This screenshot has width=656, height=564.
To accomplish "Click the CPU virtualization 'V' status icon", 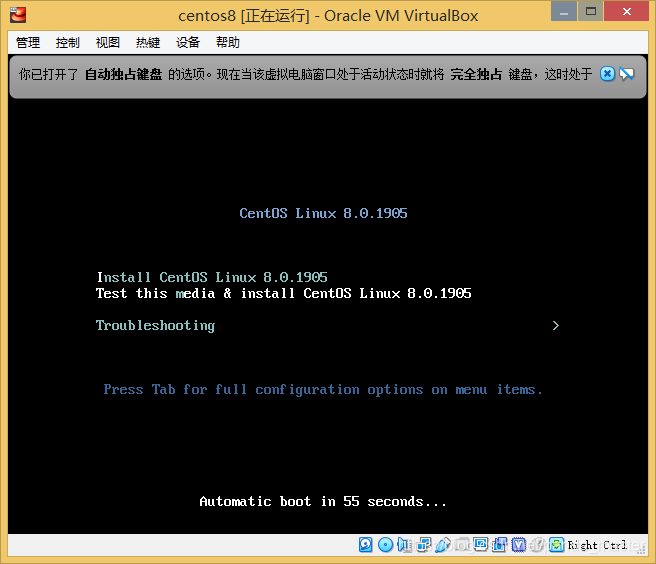I will pos(519,545).
